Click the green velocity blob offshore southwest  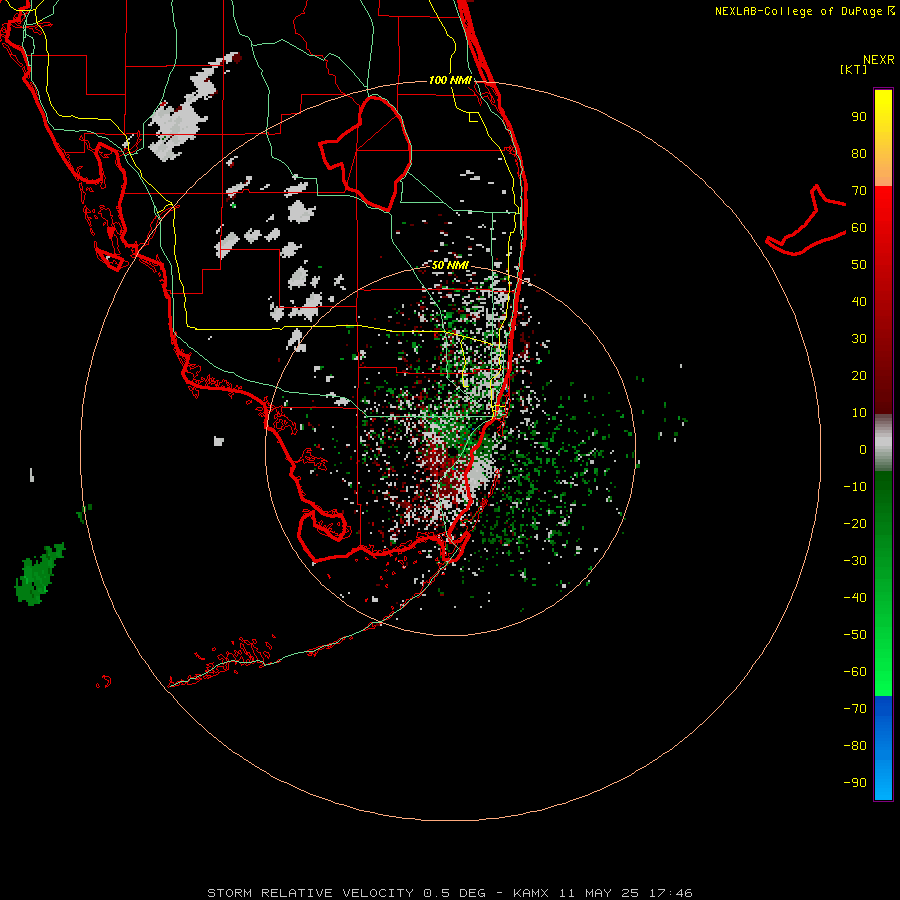37,575
